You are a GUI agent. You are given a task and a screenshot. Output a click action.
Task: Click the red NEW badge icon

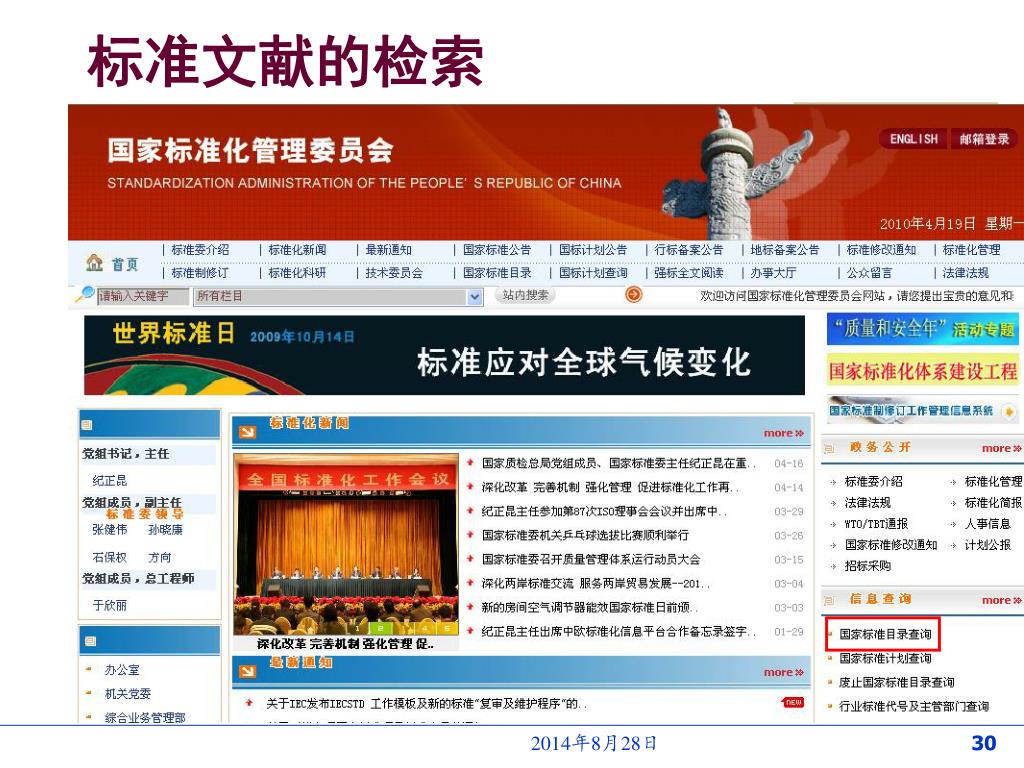pyautogui.click(x=793, y=702)
